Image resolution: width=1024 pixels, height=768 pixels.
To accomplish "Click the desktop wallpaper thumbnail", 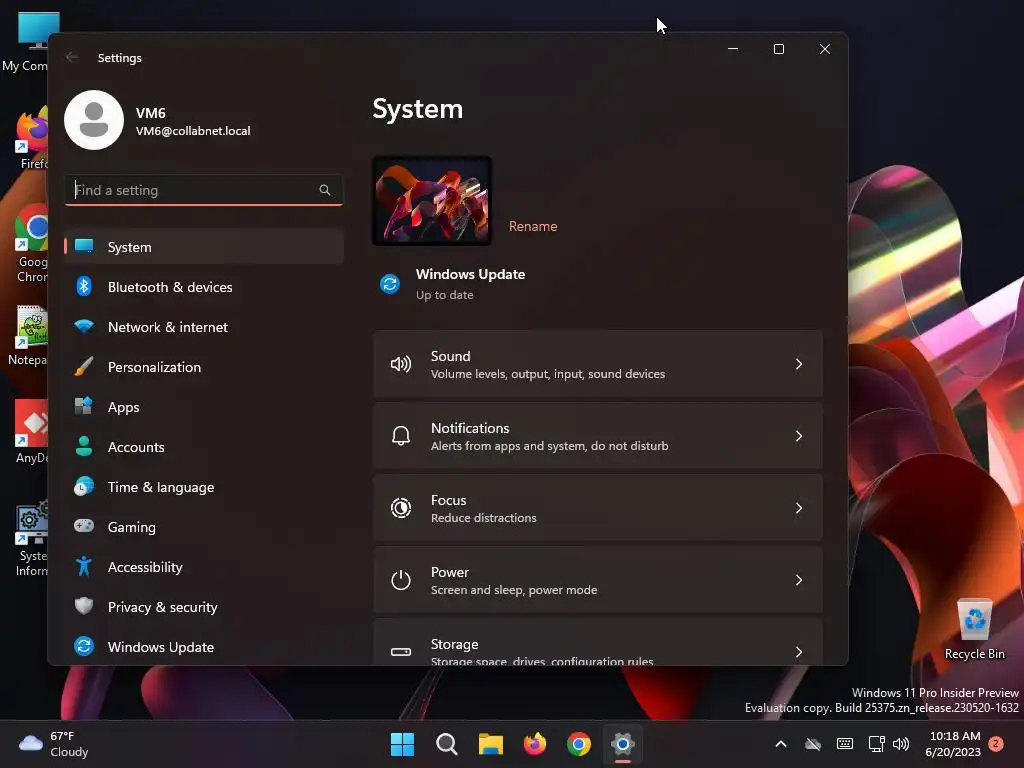I will coord(432,201).
